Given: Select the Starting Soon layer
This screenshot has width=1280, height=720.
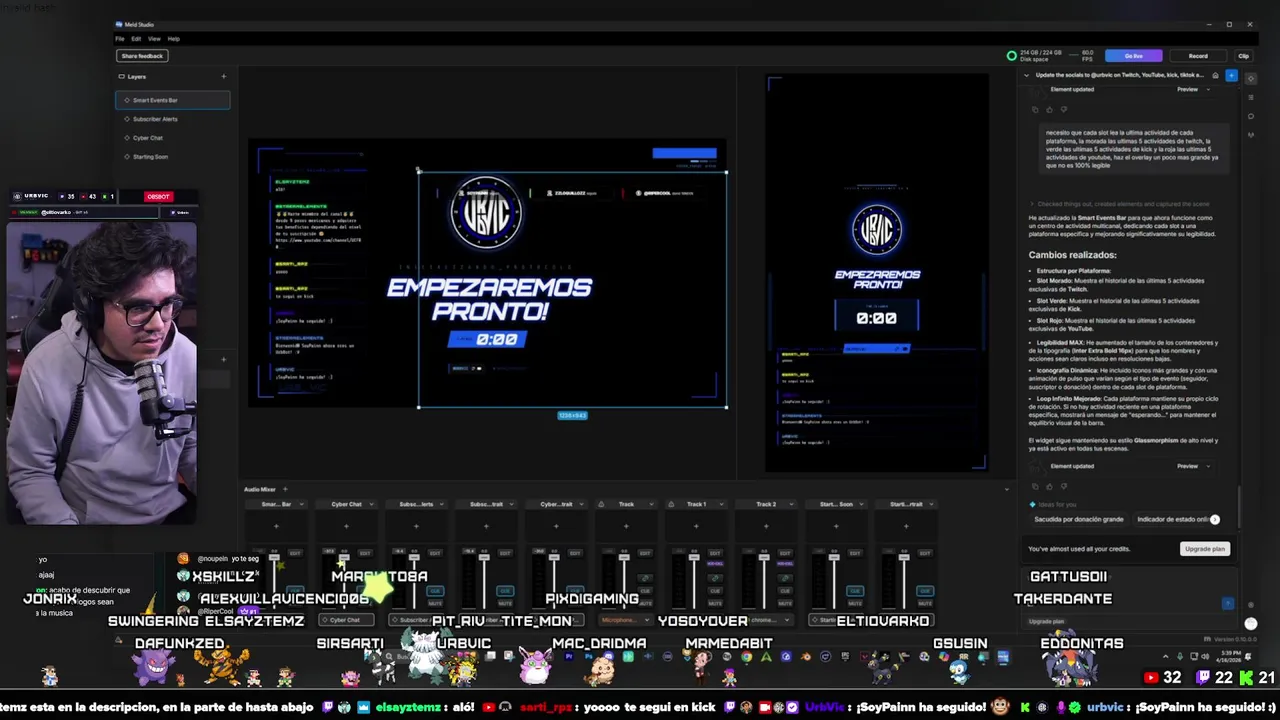Looking at the screenshot, I should tap(172, 157).
